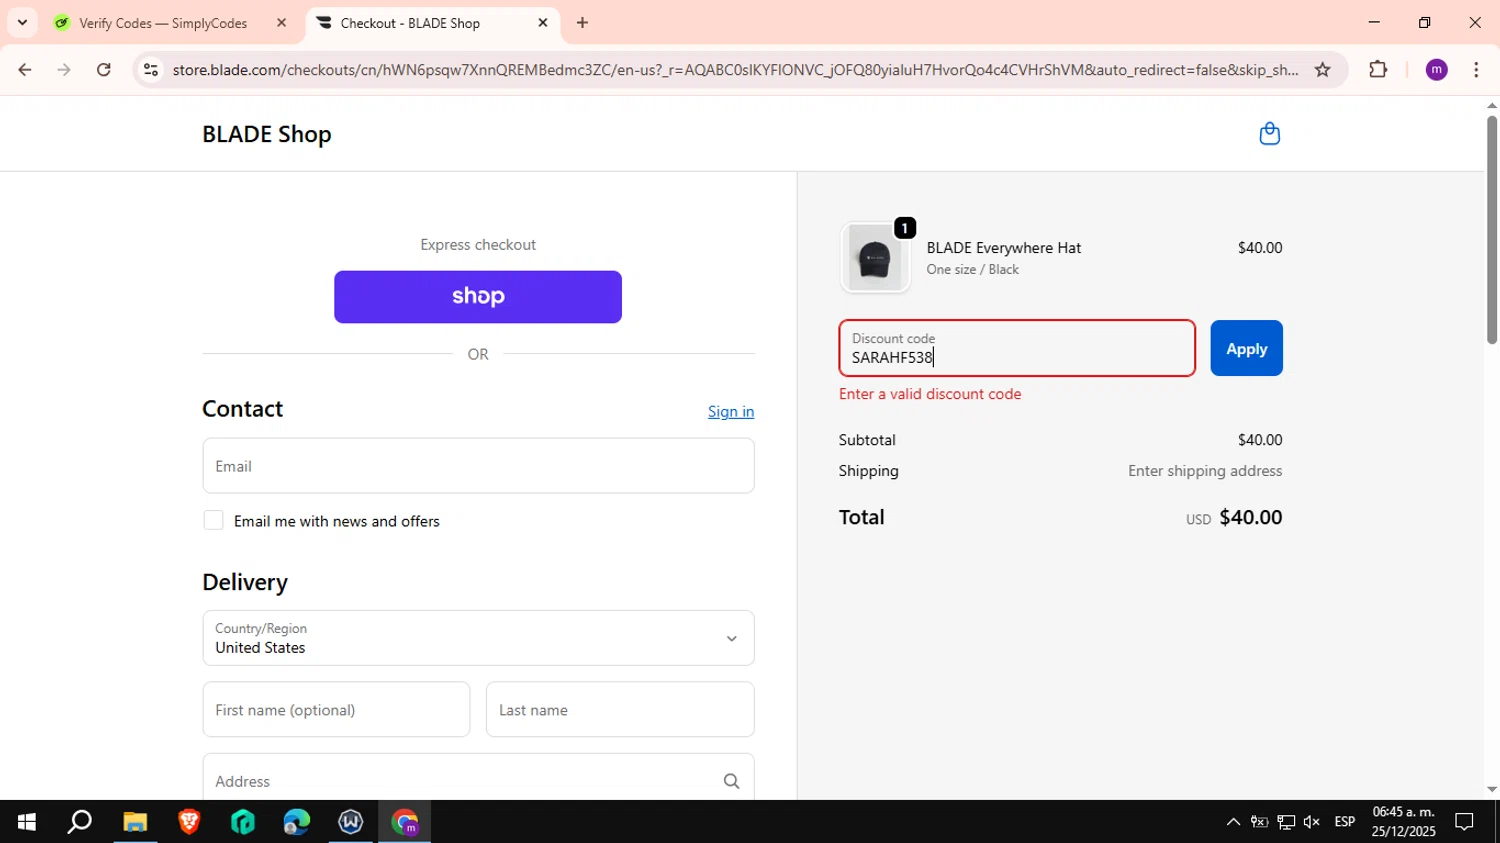Screen dimensions: 1500x843
Task: Click the BLADE Everywhere Hat product name
Action: point(1003,248)
